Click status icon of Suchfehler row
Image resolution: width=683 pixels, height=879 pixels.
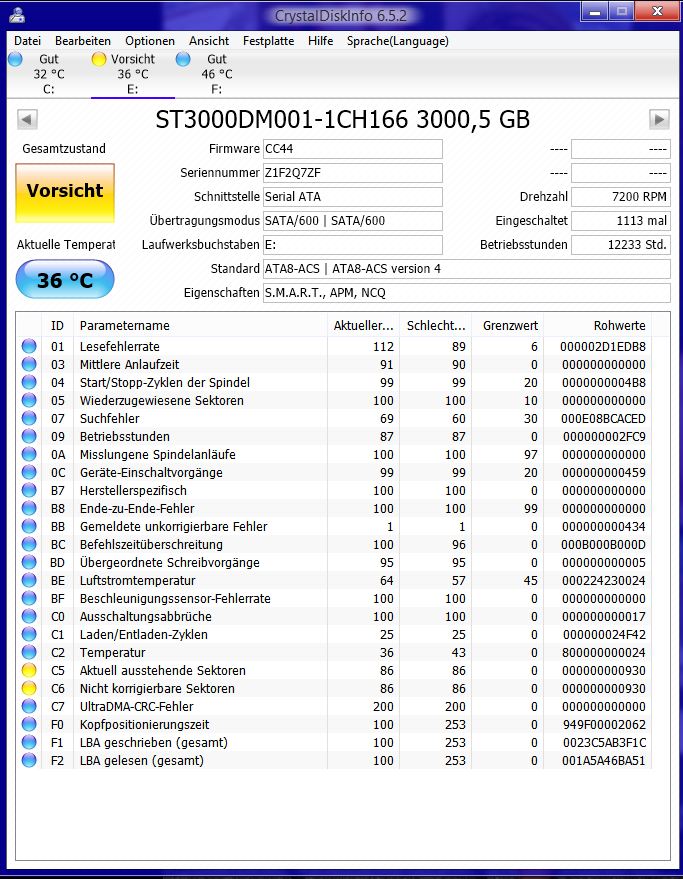click(x=29, y=418)
